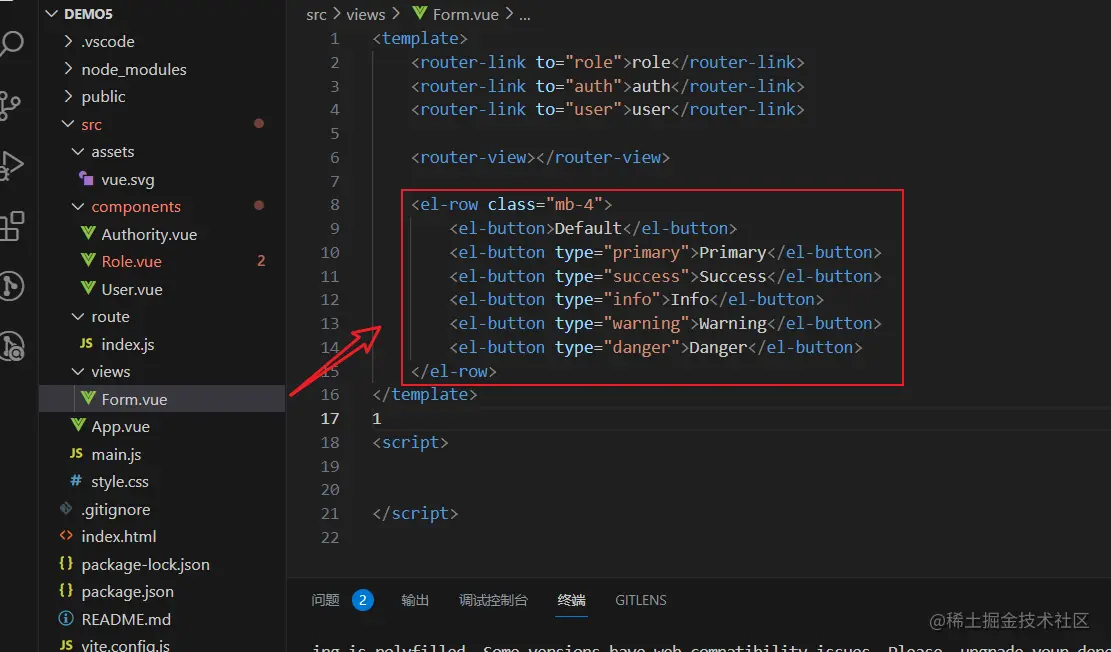Image resolution: width=1111 pixels, height=652 pixels.
Task: Expand the public folder
Action: coord(68,96)
